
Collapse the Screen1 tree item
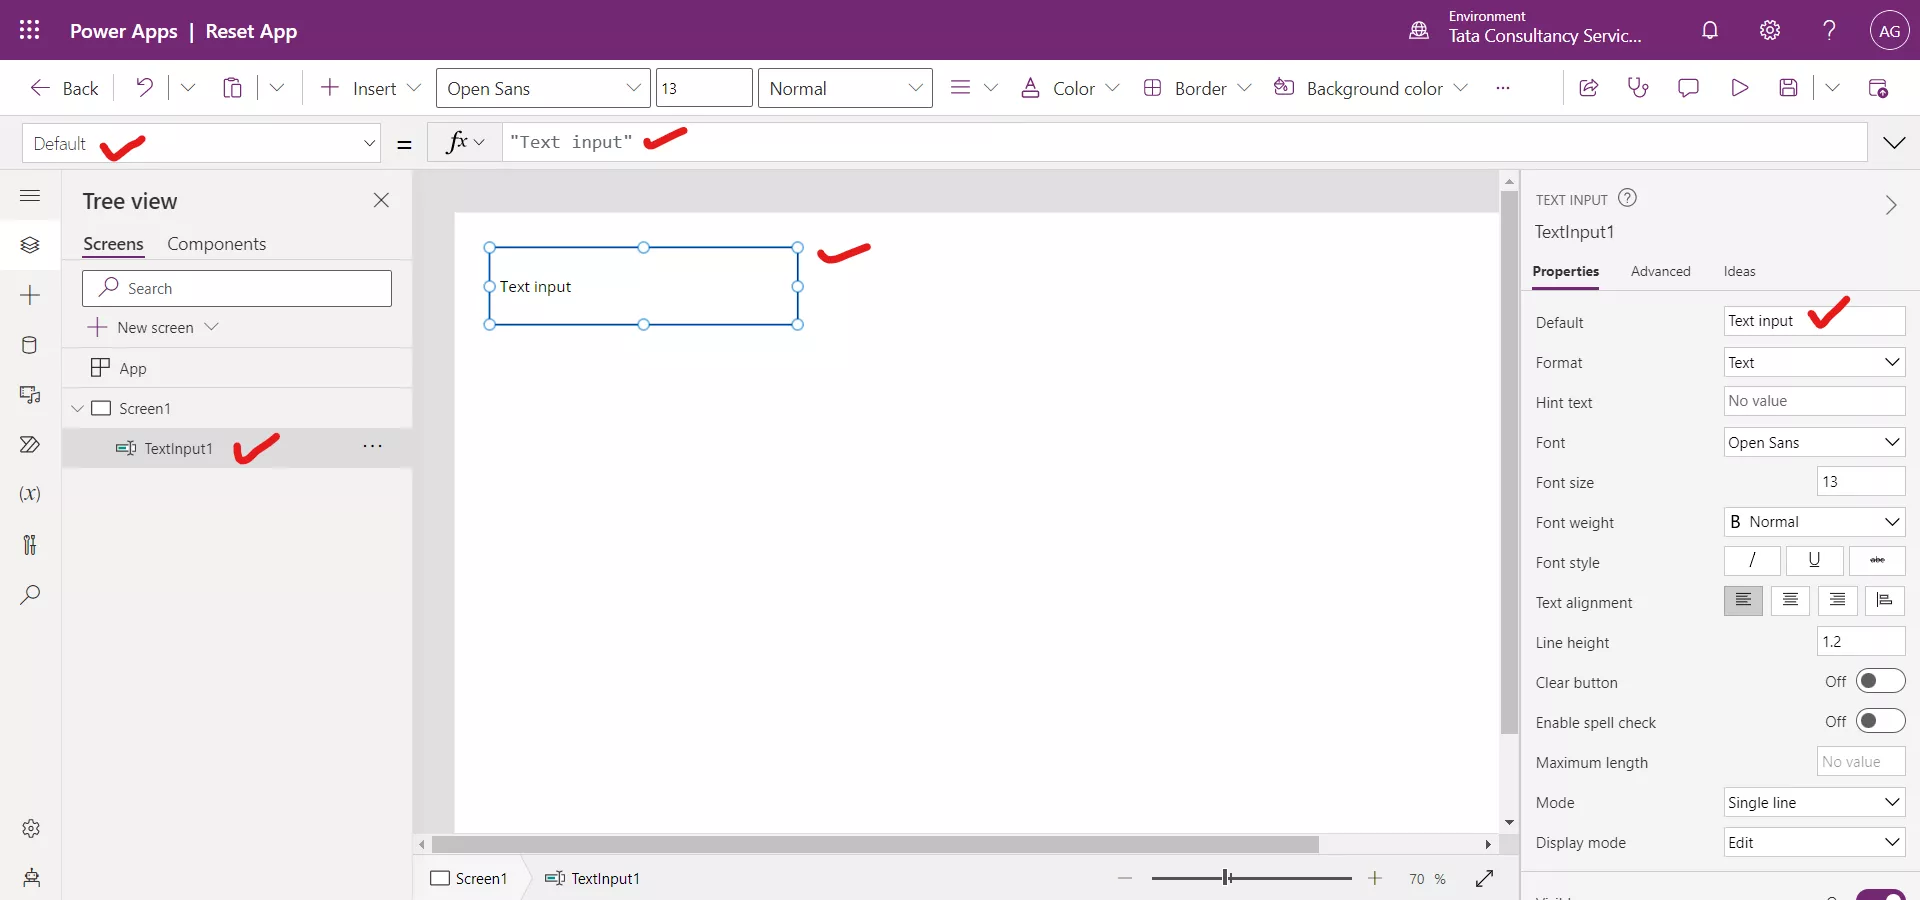tap(78, 408)
